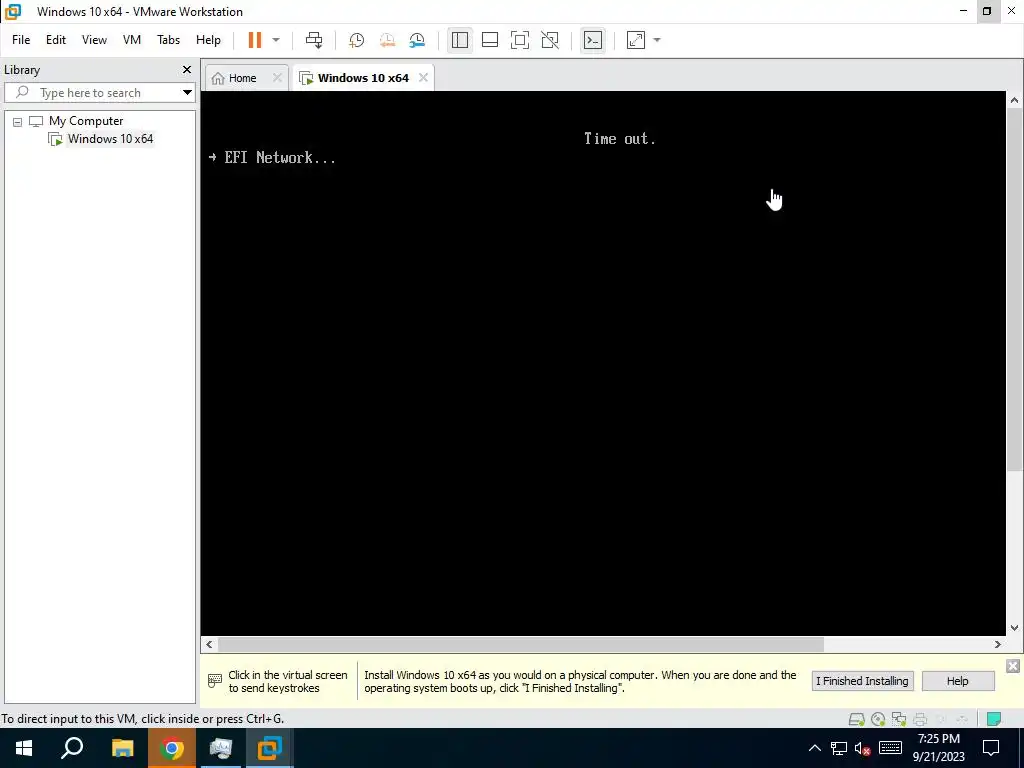1024x768 pixels.
Task: Open the library search dropdown arrow
Action: pyautogui.click(x=187, y=93)
